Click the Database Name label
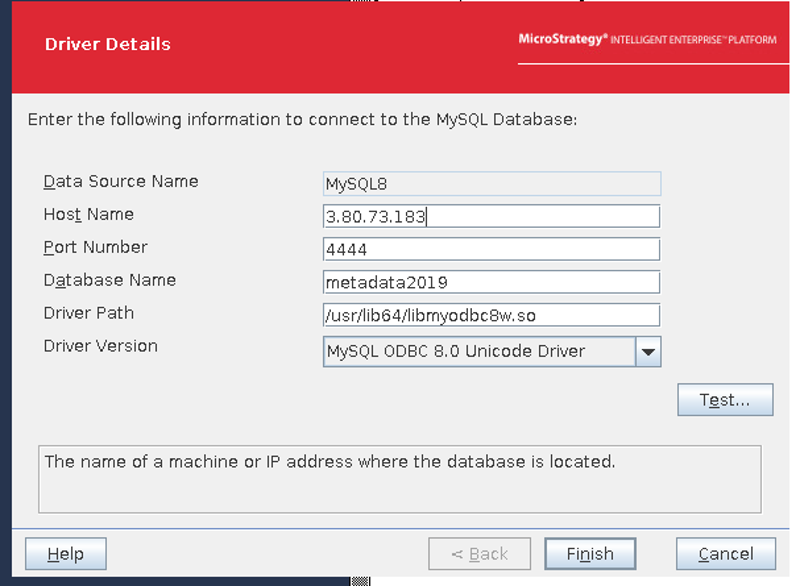The height and width of the screenshot is (586, 800). tap(106, 280)
